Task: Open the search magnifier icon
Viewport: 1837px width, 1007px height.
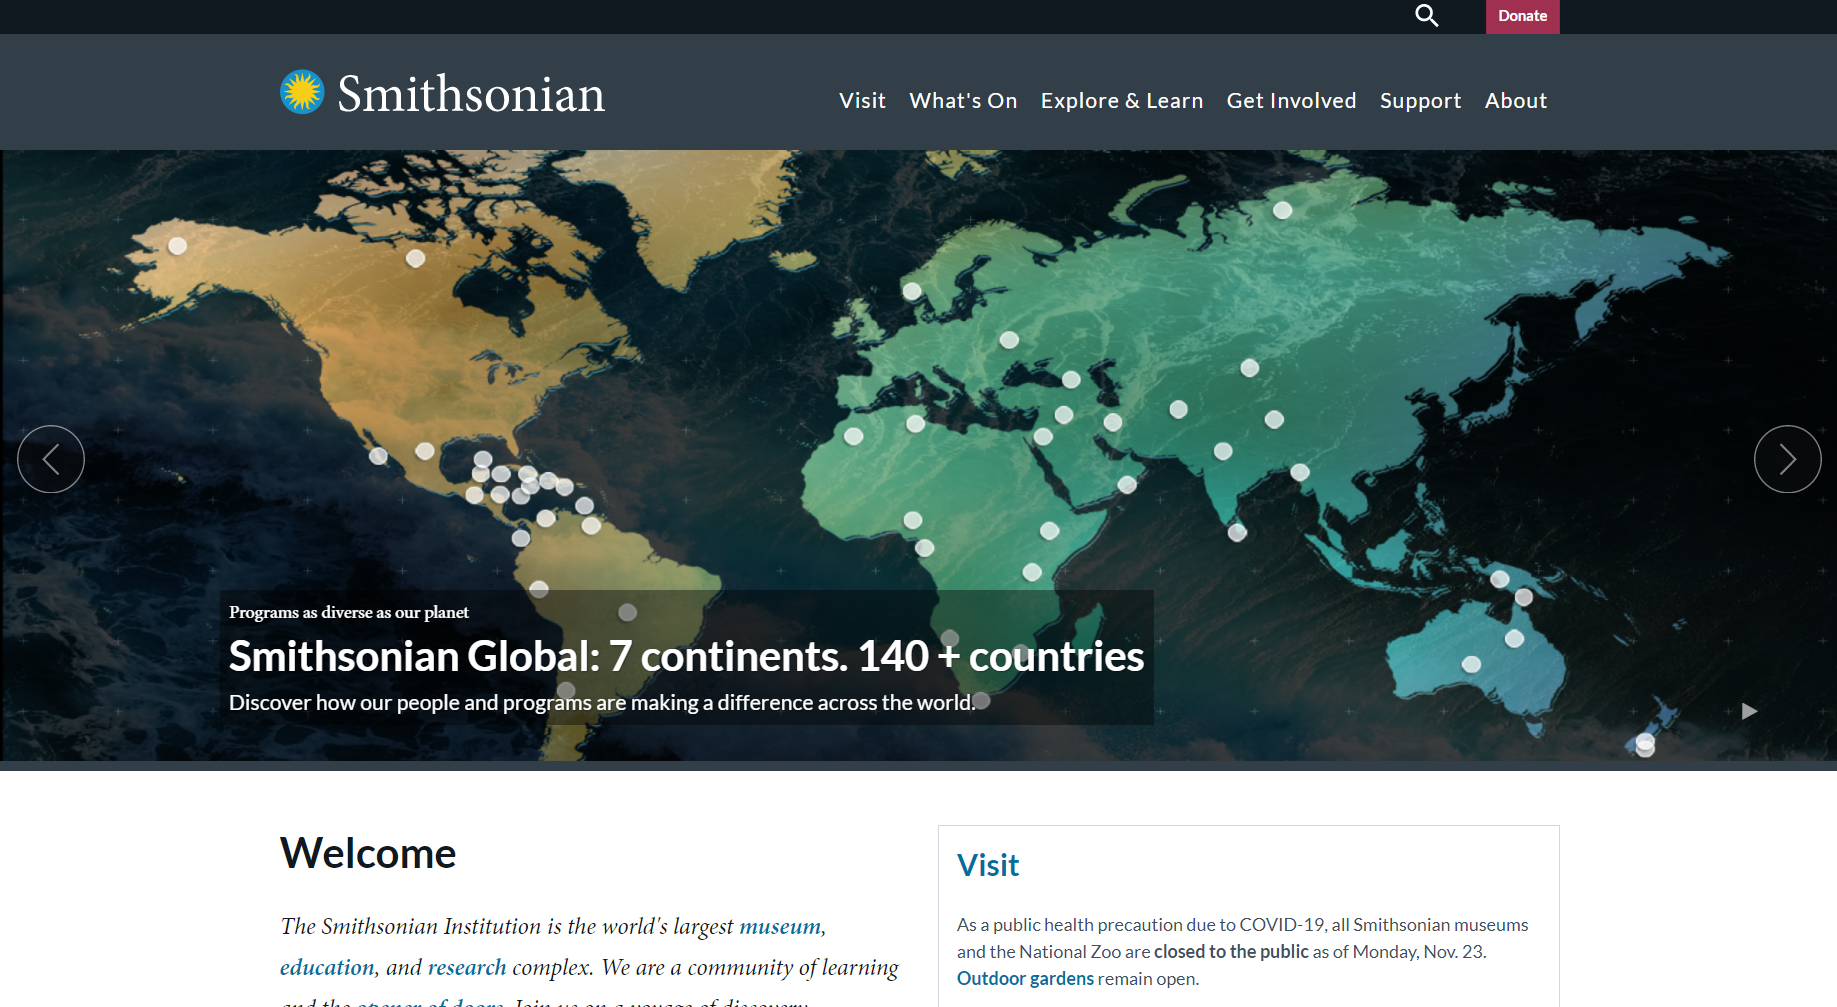Action: click(1427, 16)
